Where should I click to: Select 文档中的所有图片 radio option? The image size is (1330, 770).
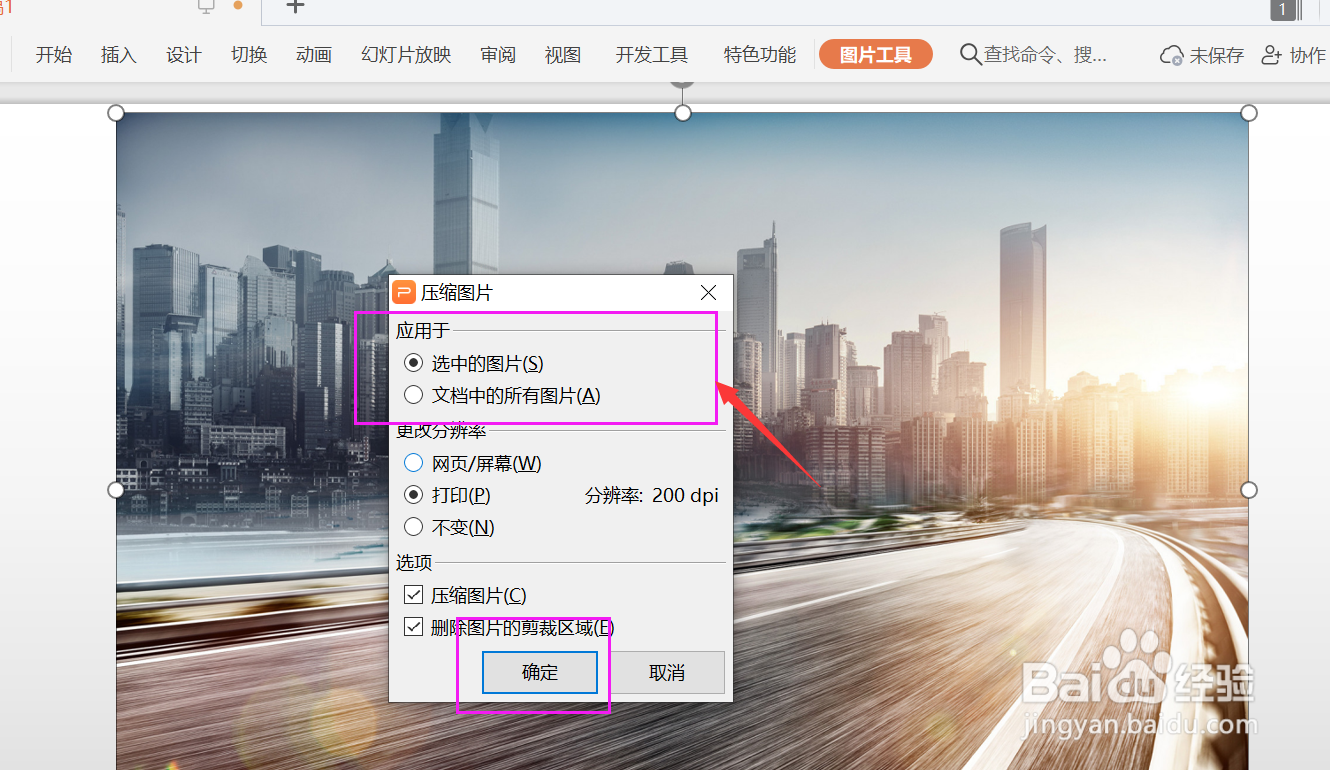coord(502,395)
